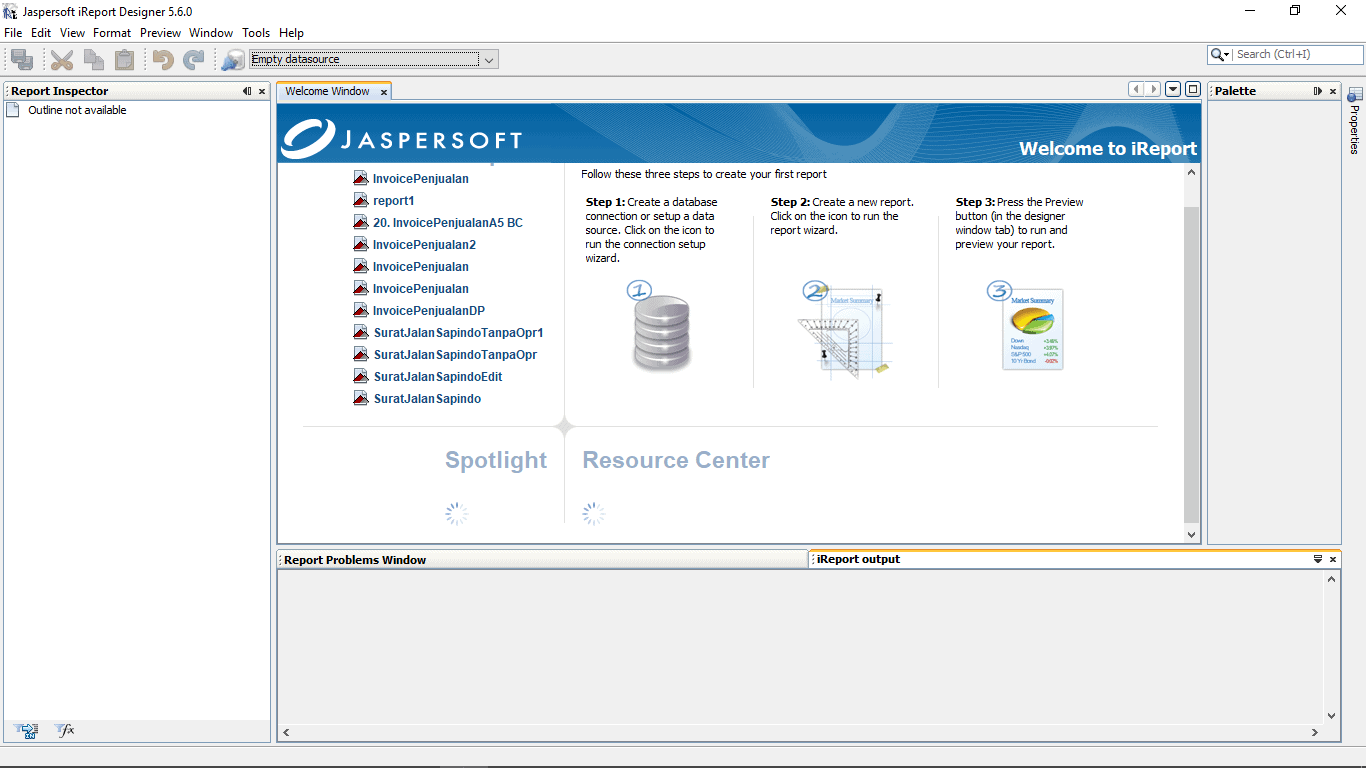Viewport: 1366px width, 768px height.
Task: Close the Palette panel
Action: (1332, 91)
